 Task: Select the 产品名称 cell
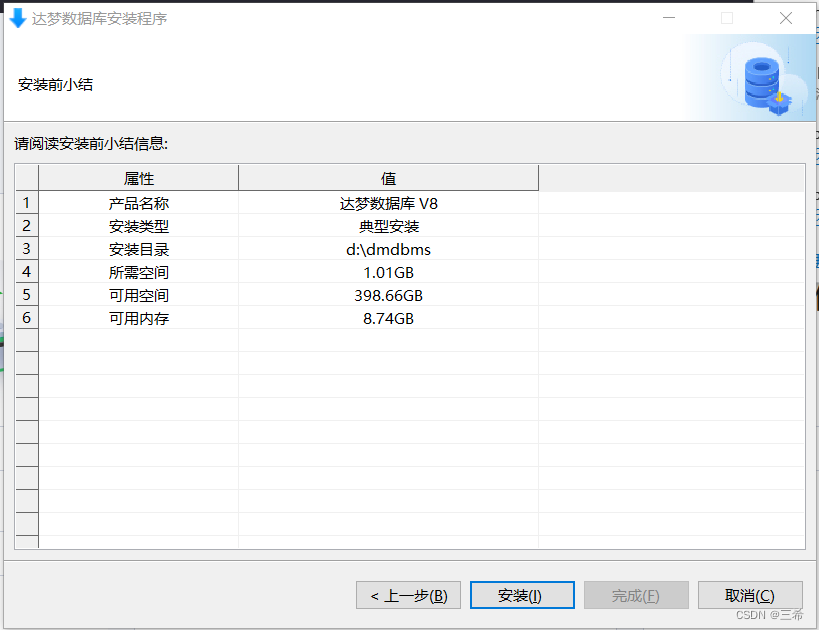pos(138,203)
